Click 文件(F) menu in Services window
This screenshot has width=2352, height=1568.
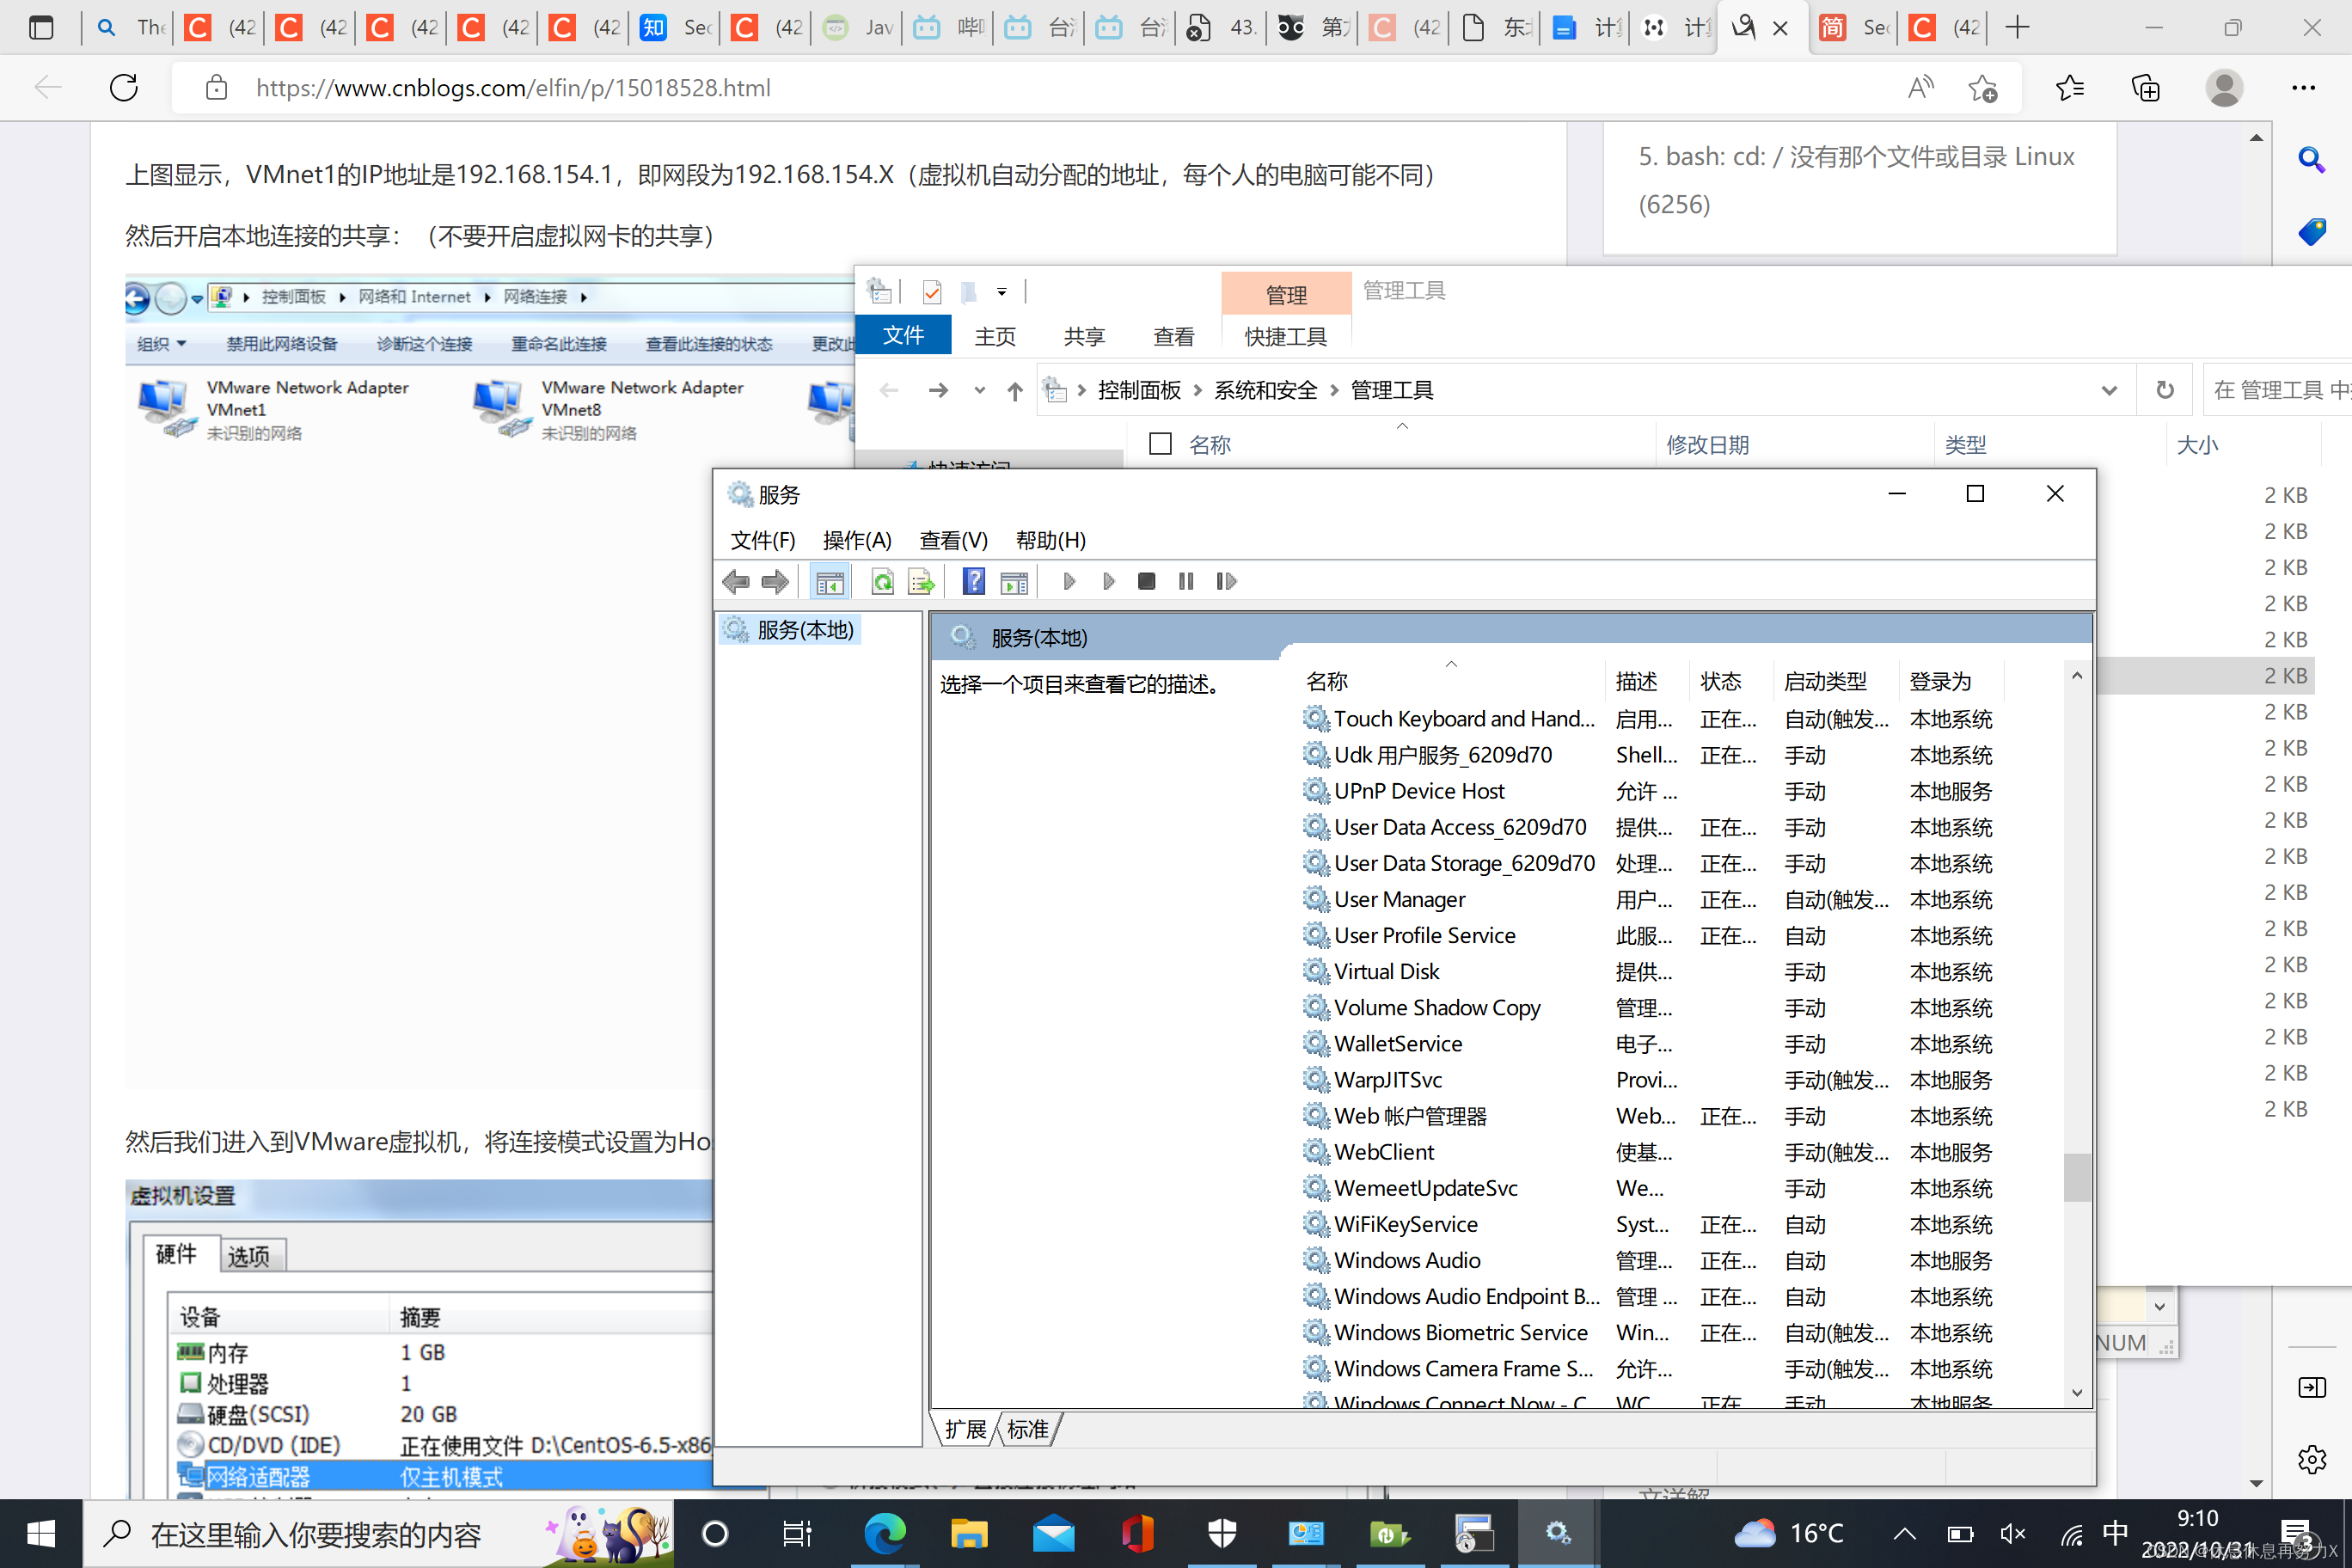765,539
